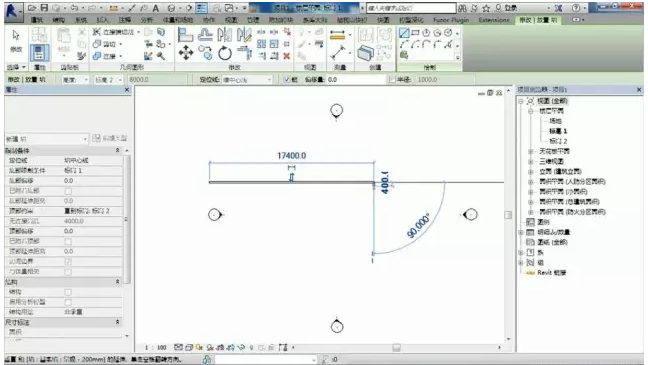Collapse the Dimensions section in Properties
The width and height of the screenshot is (648, 365).
(x=117, y=322)
